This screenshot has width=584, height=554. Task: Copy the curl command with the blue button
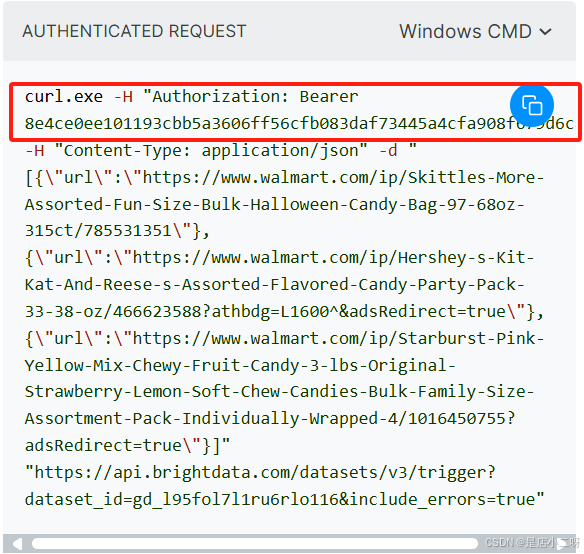(x=531, y=105)
